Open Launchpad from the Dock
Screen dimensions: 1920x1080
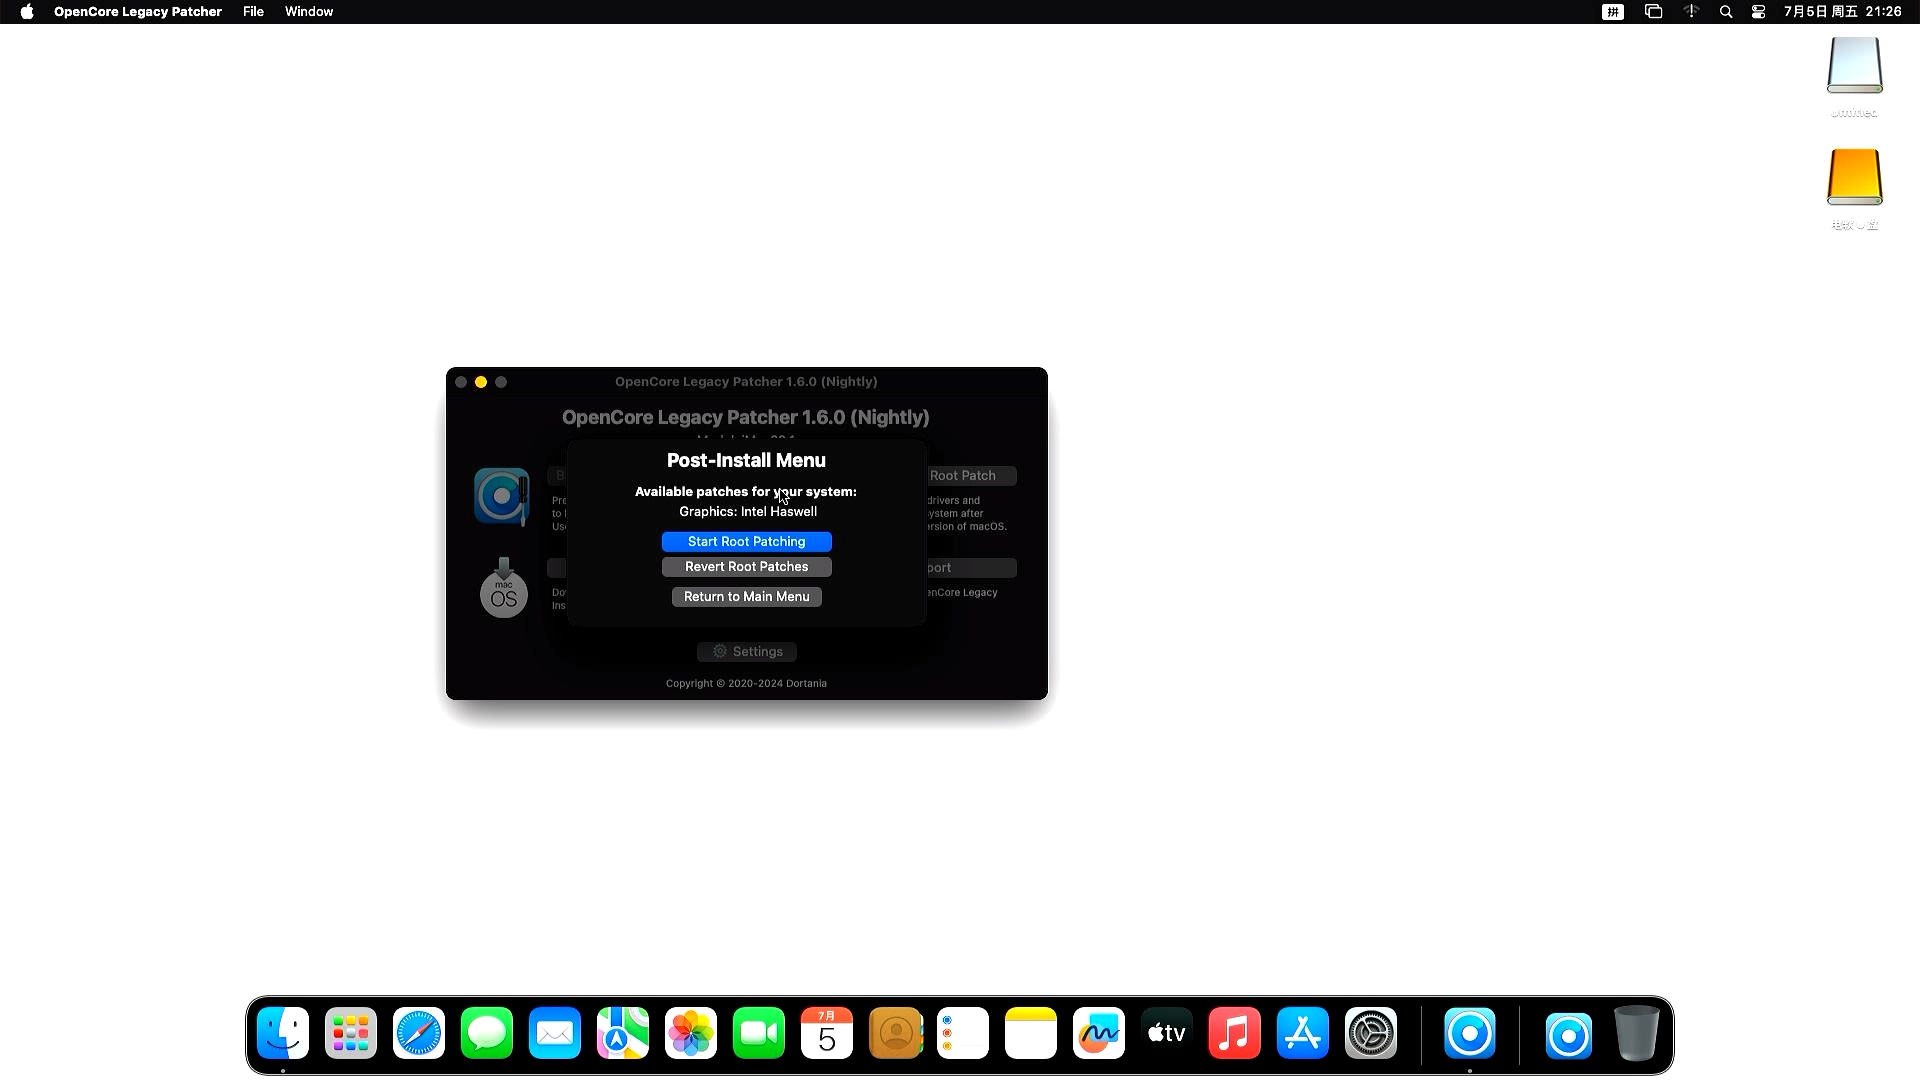351,1033
